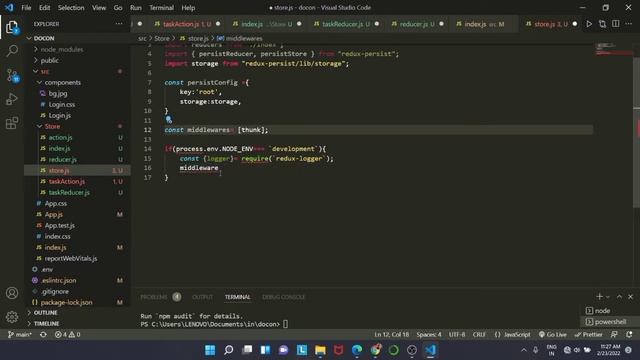Switch to OUTPUT panel tab
Image resolution: width=640 pixels, height=360 pixels.
point(202,297)
